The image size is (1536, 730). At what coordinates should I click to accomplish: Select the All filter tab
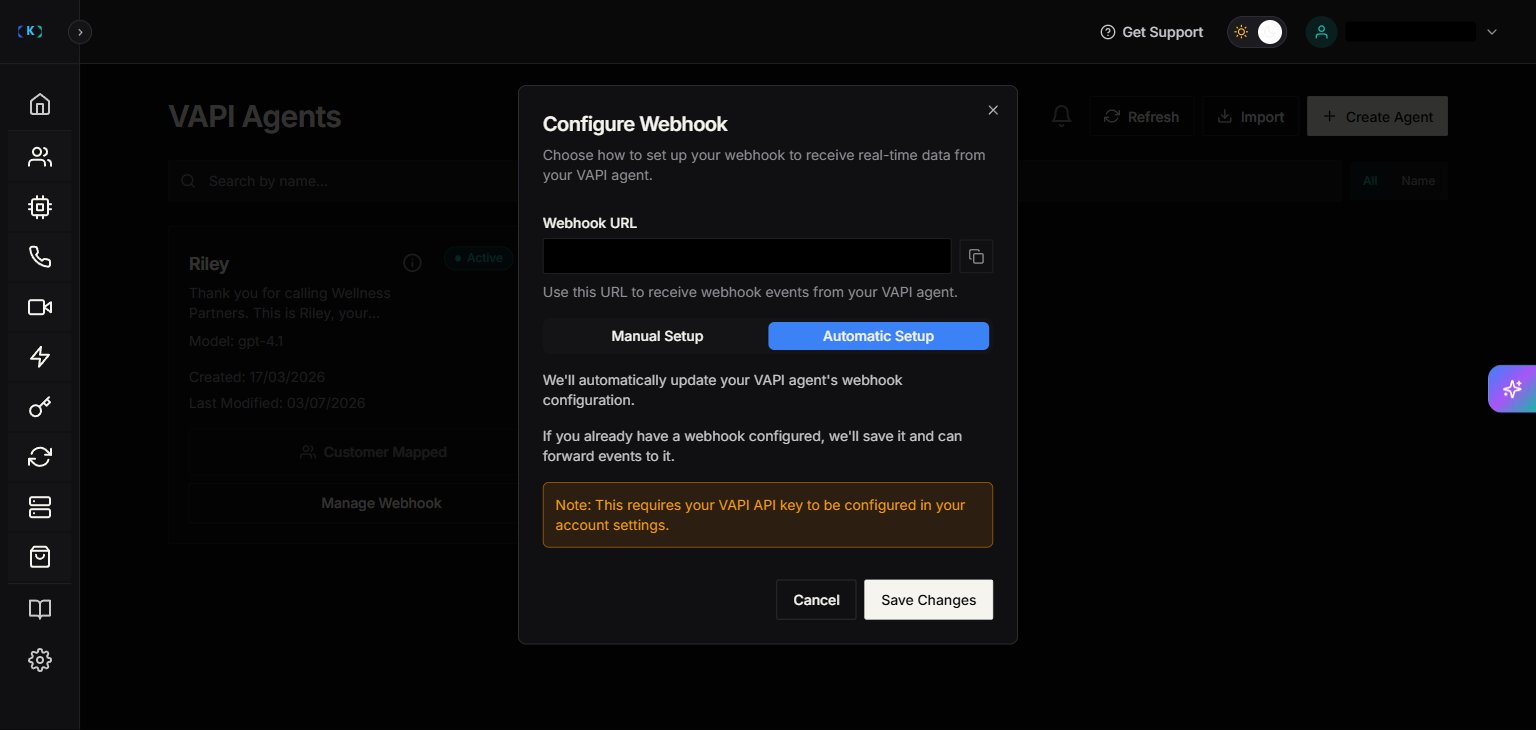pos(1370,181)
